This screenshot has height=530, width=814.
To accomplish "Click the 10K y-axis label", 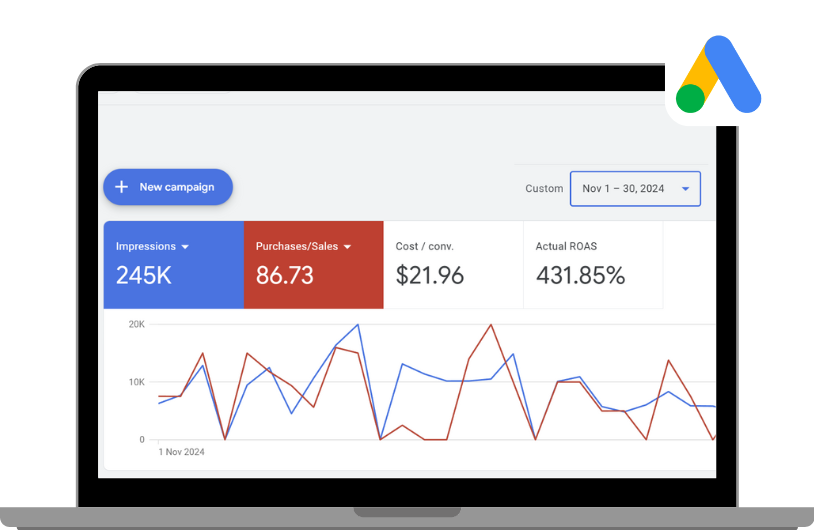I will [x=136, y=382].
